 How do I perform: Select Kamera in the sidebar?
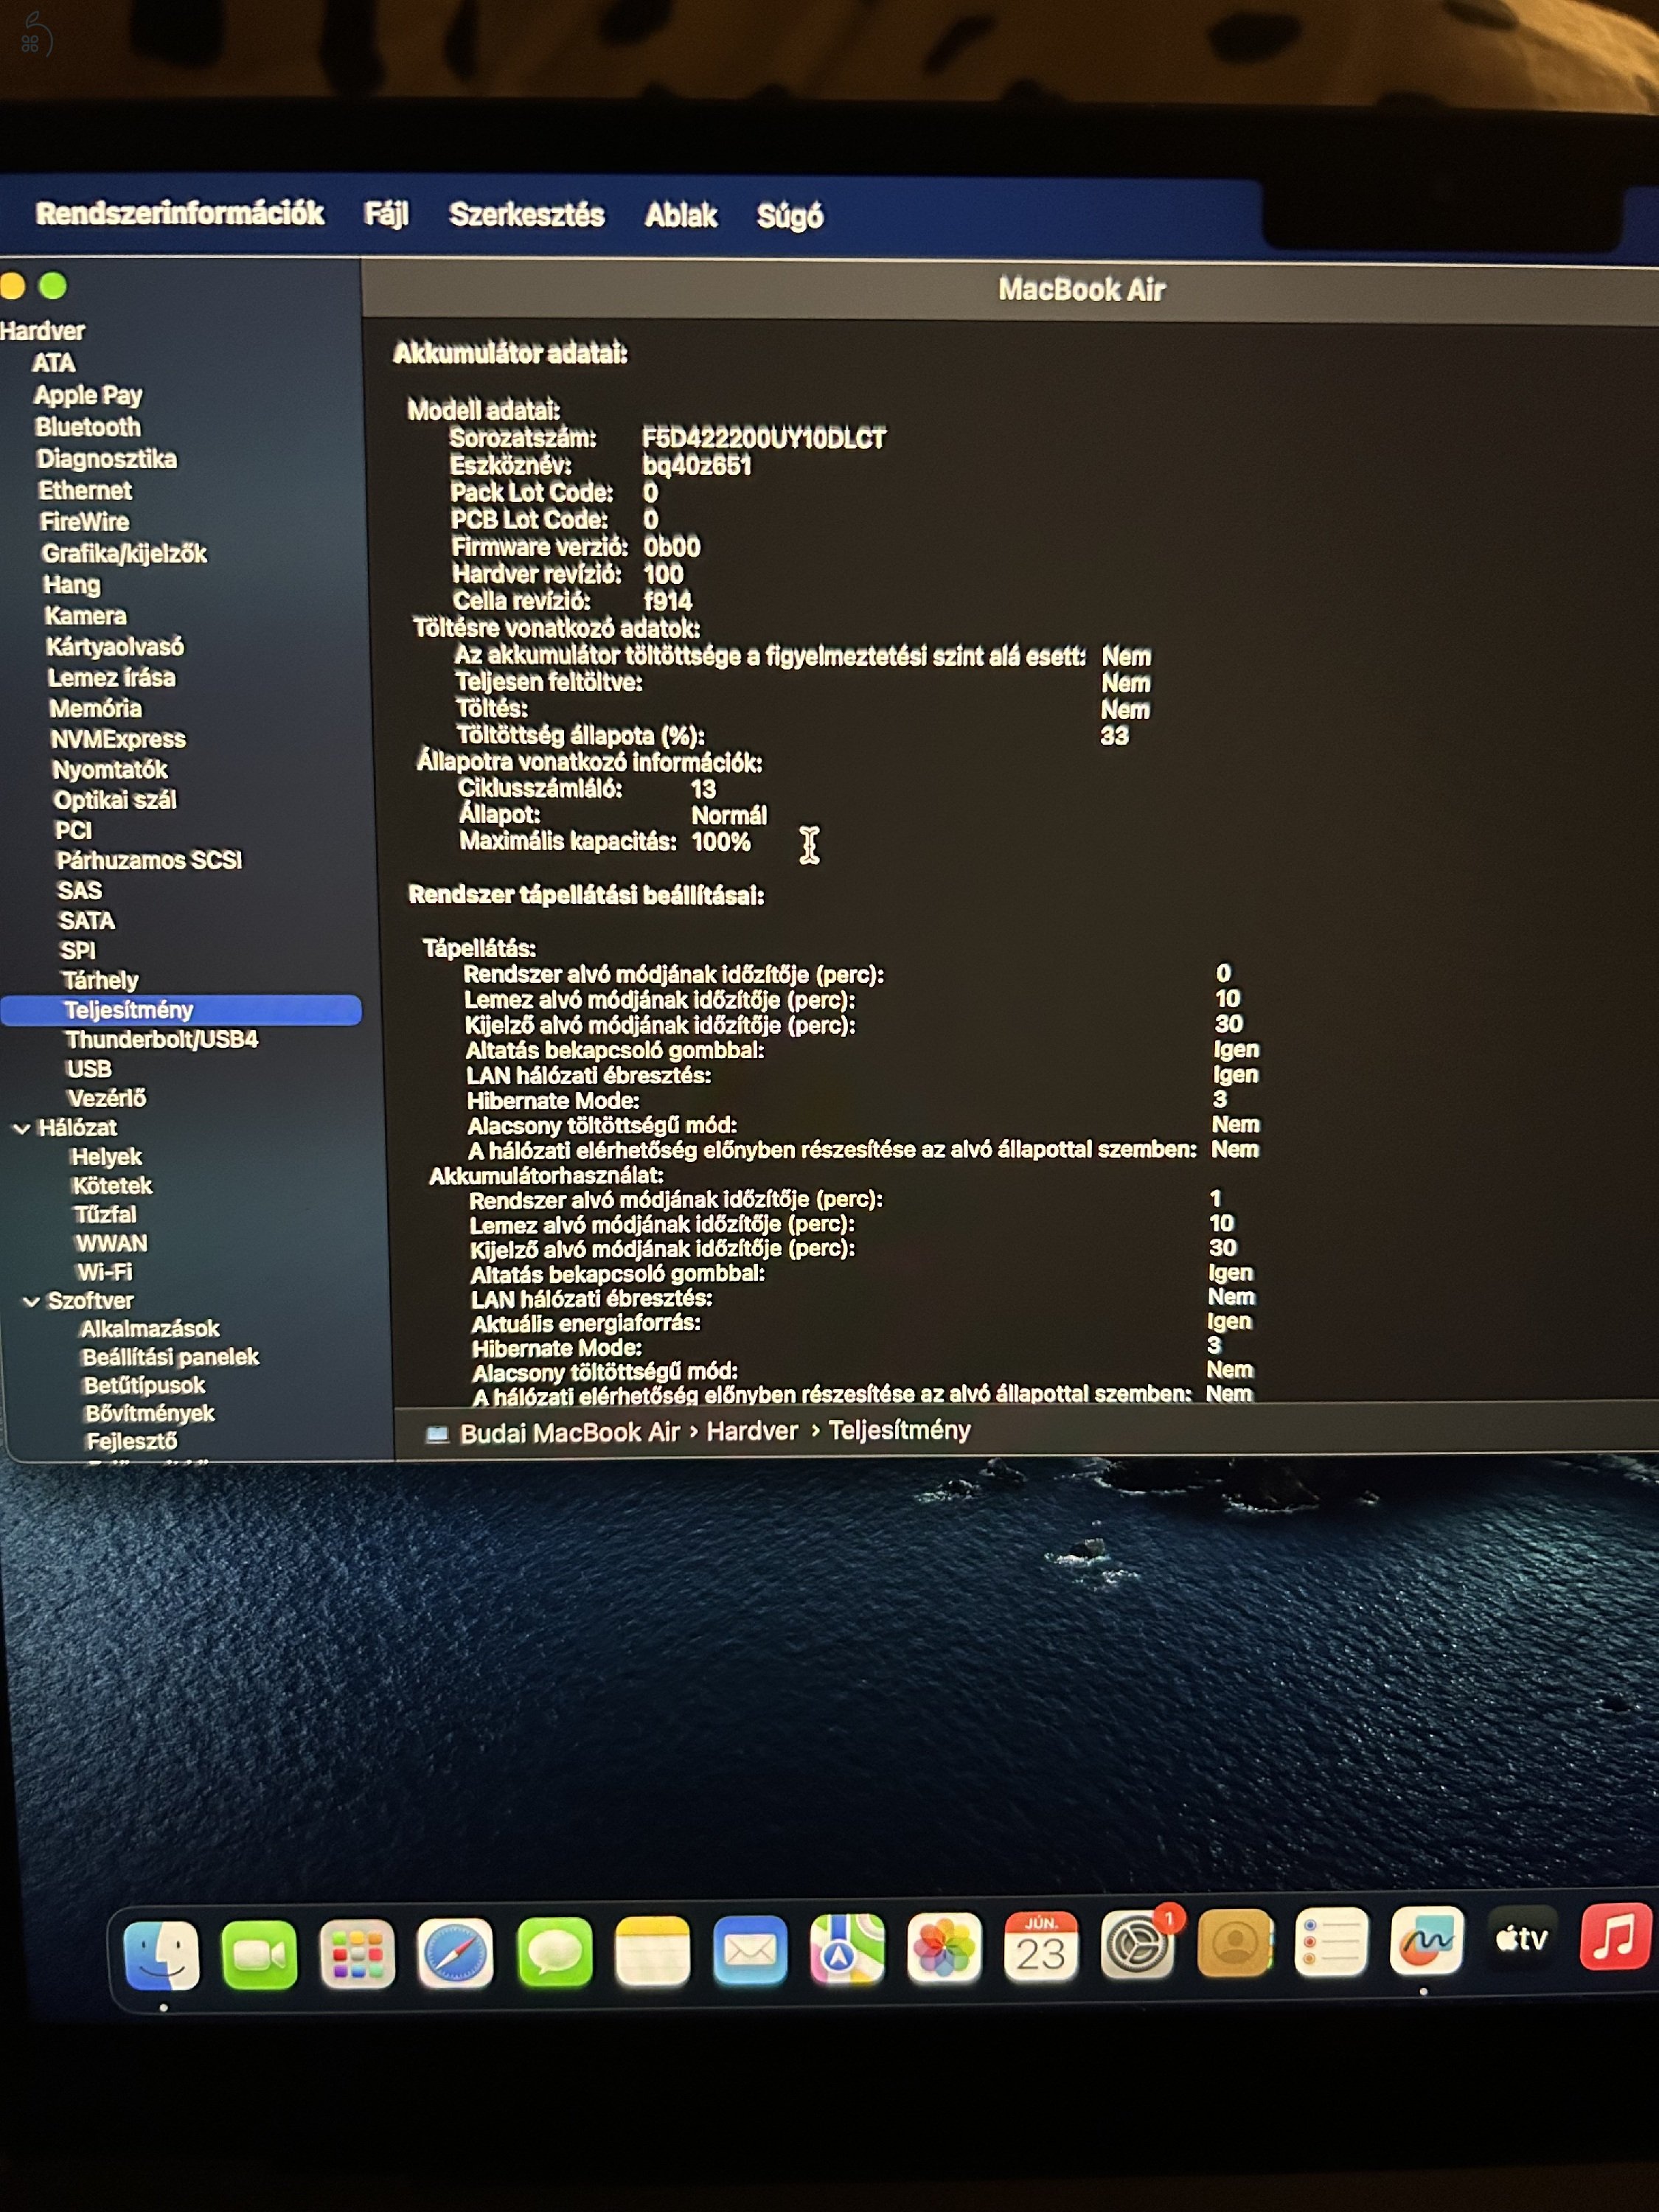tap(85, 616)
